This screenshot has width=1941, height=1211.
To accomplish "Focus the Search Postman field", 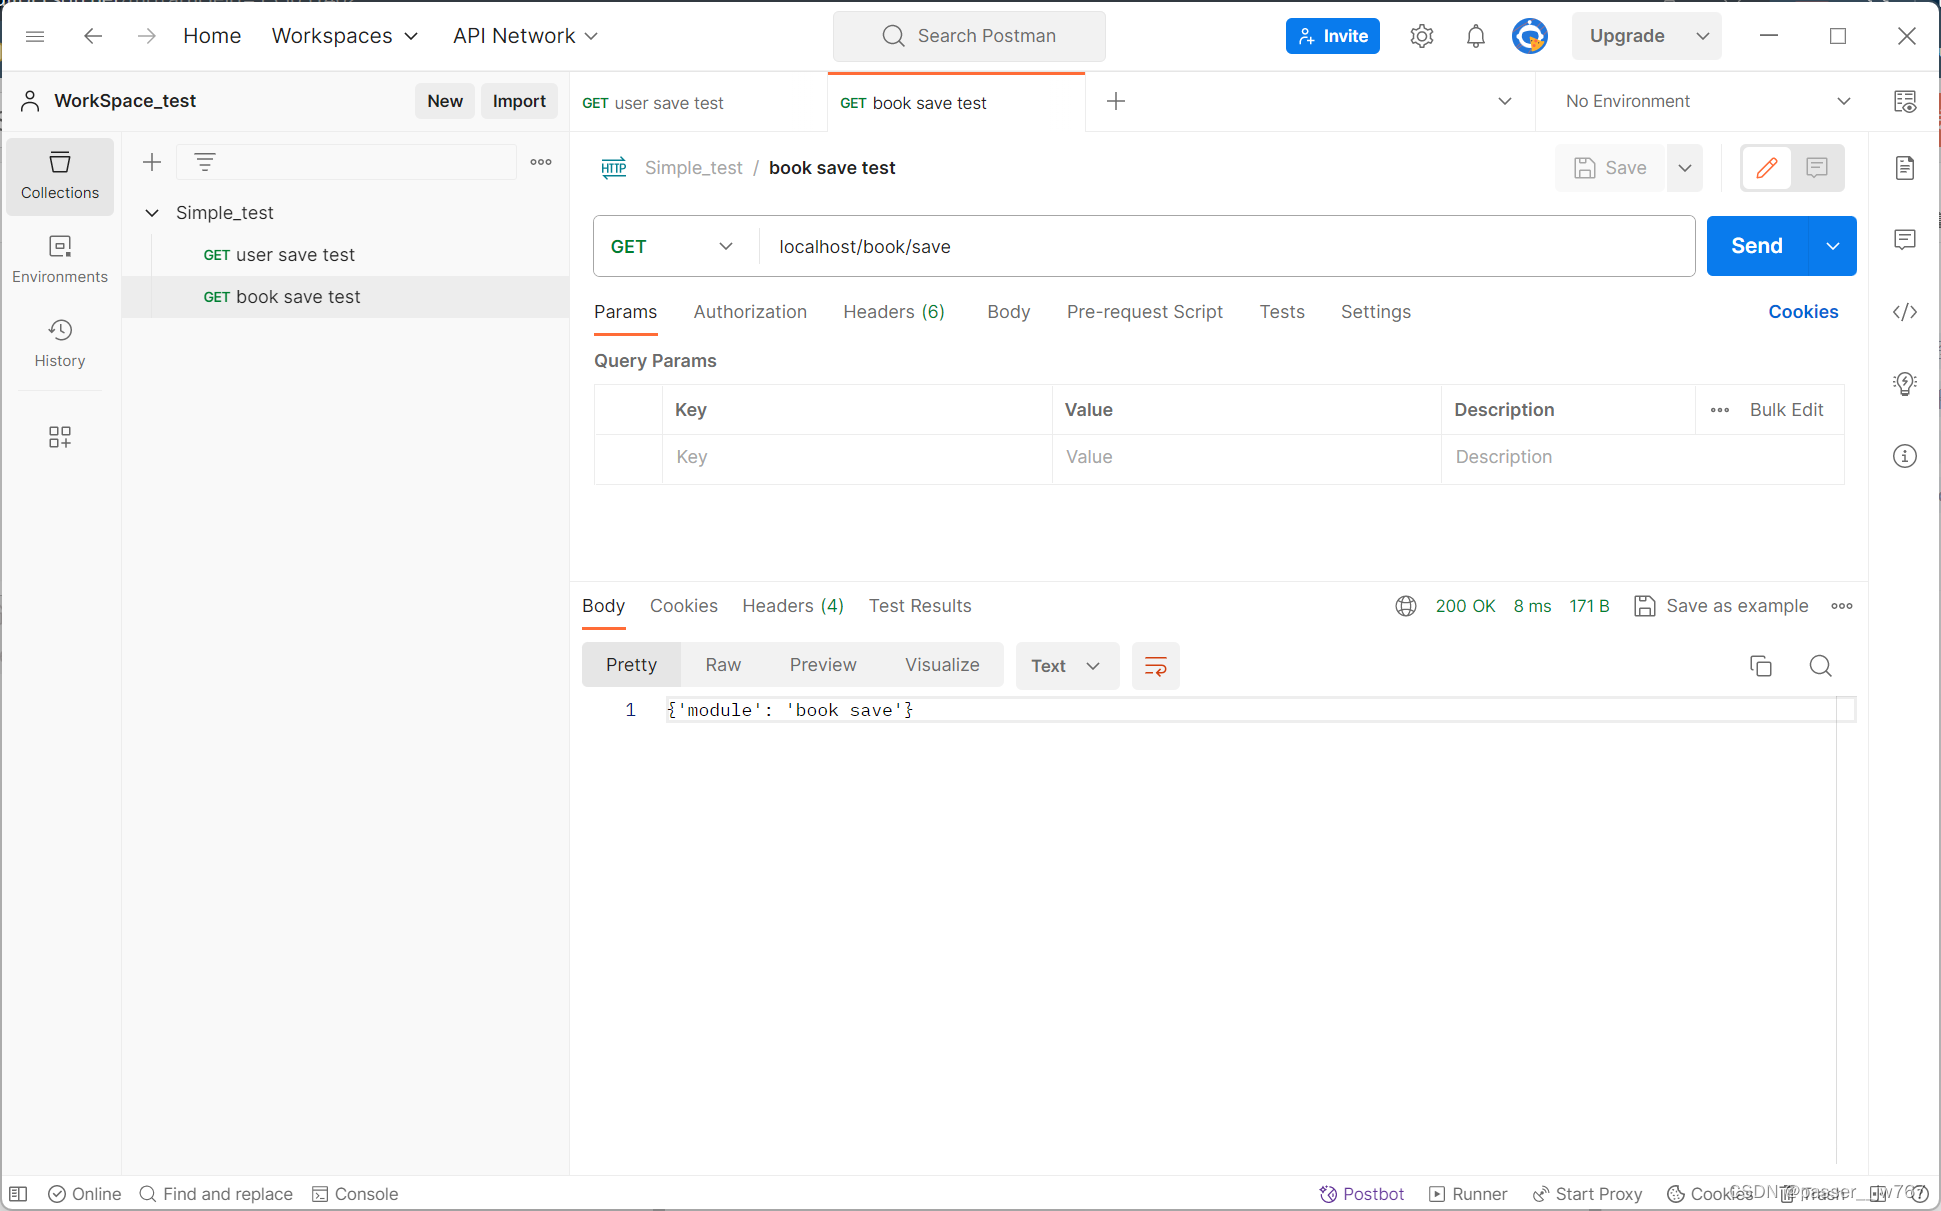I will click(969, 36).
